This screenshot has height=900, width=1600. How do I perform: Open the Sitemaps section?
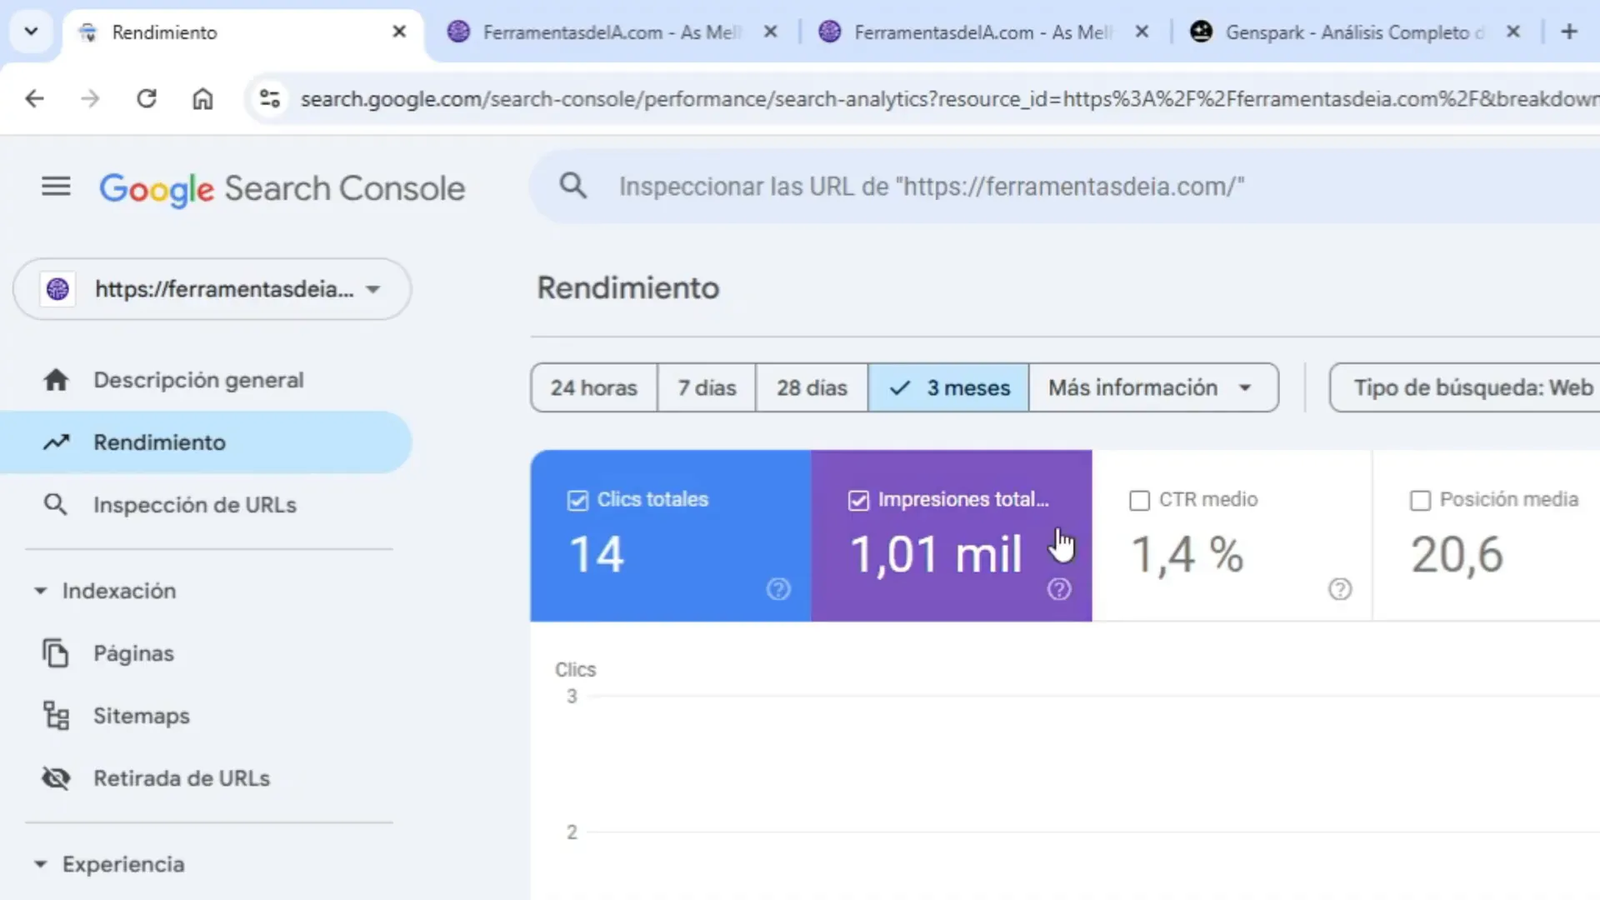[141, 715]
